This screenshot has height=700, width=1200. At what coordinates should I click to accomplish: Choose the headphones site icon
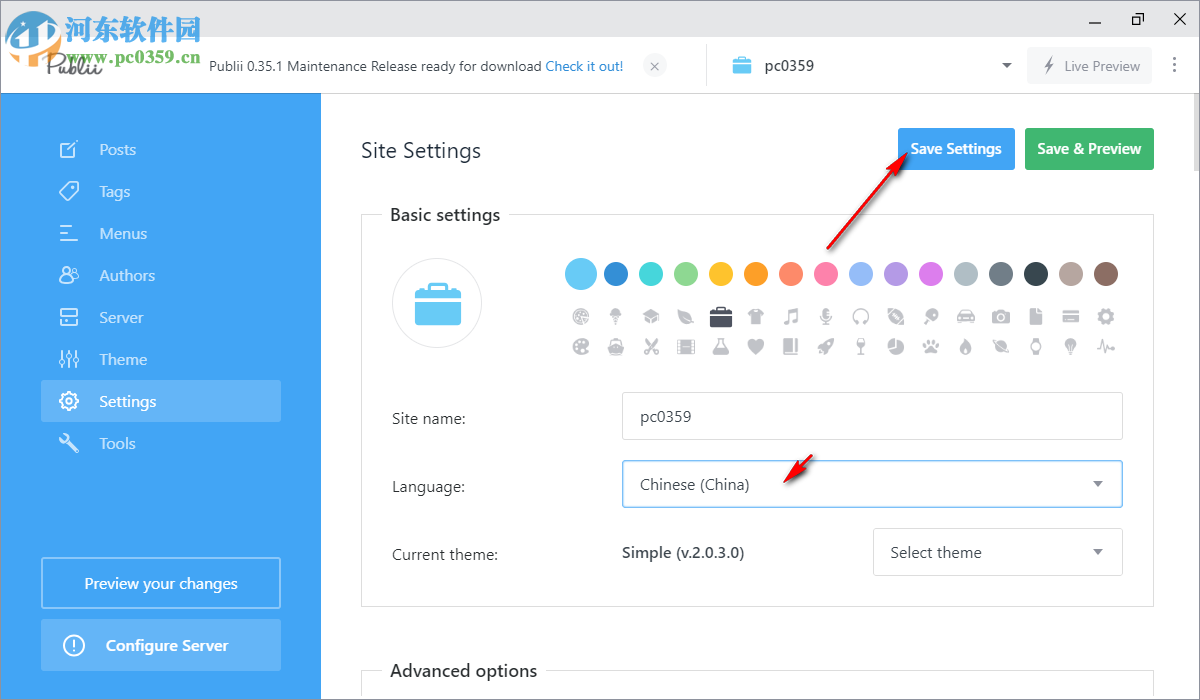click(x=861, y=317)
